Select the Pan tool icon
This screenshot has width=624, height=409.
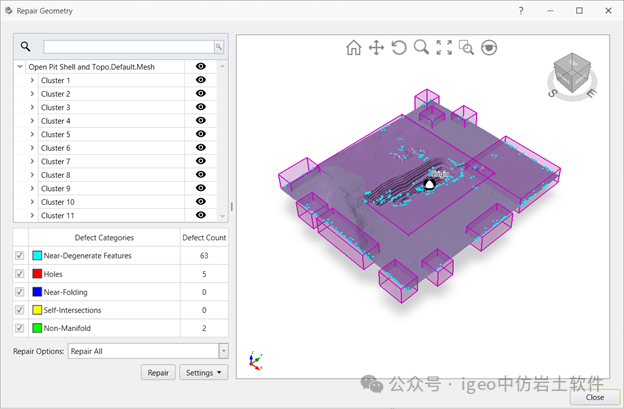(x=376, y=48)
